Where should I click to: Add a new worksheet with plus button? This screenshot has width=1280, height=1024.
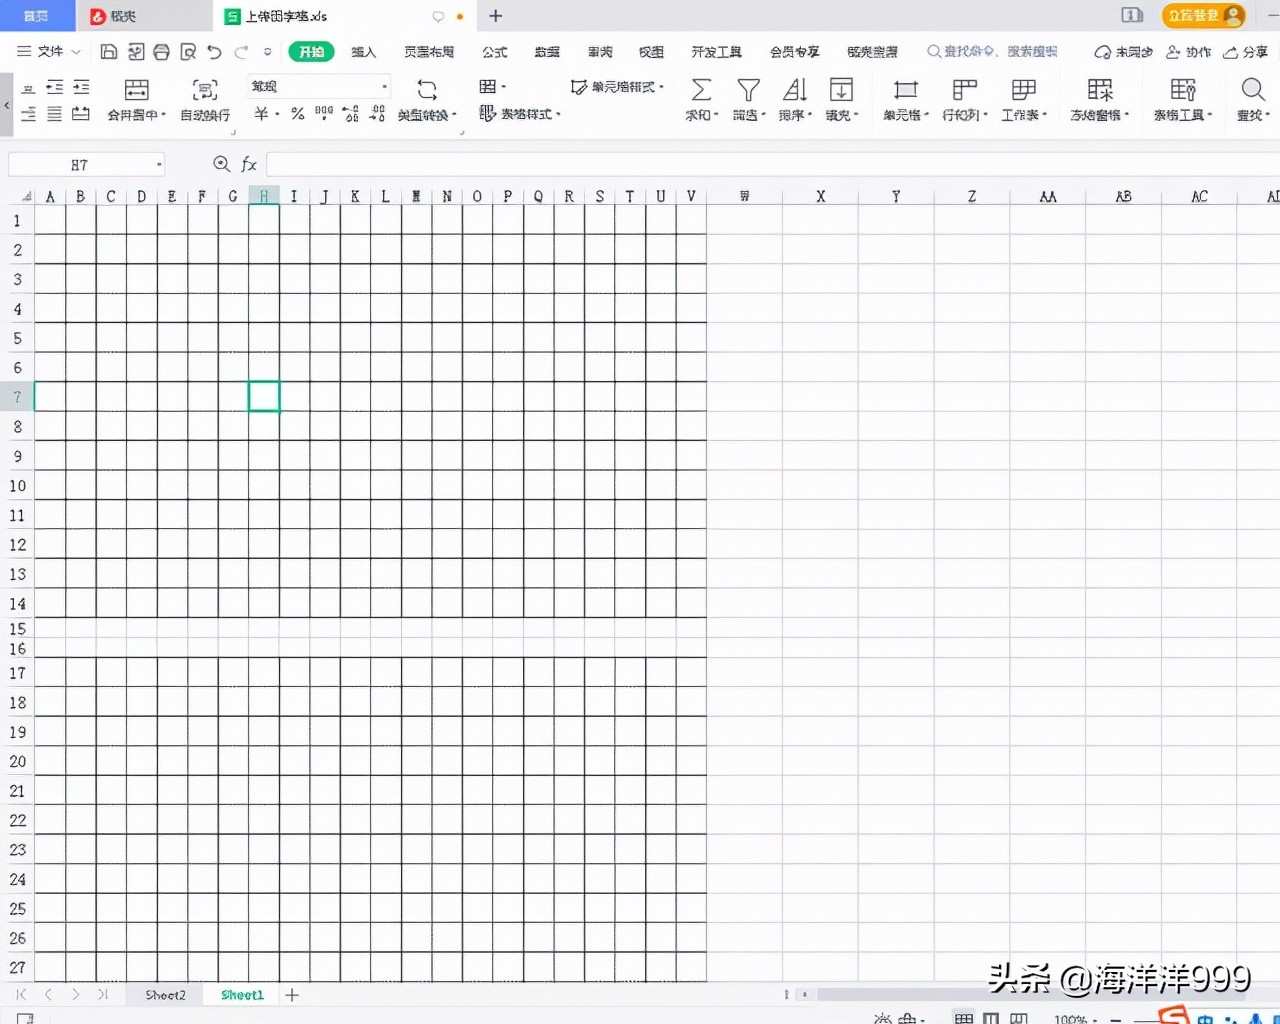(292, 995)
